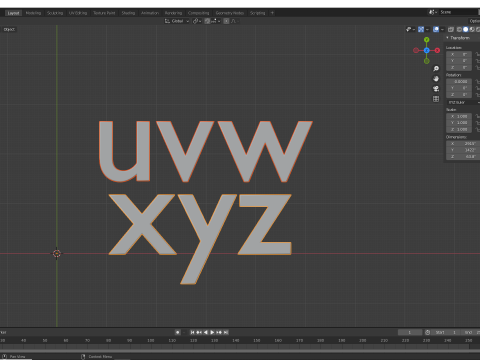Viewport: 480px width, 360px height.
Task: Click frame 100 on the timeline ruler
Action: [x=151, y=341]
